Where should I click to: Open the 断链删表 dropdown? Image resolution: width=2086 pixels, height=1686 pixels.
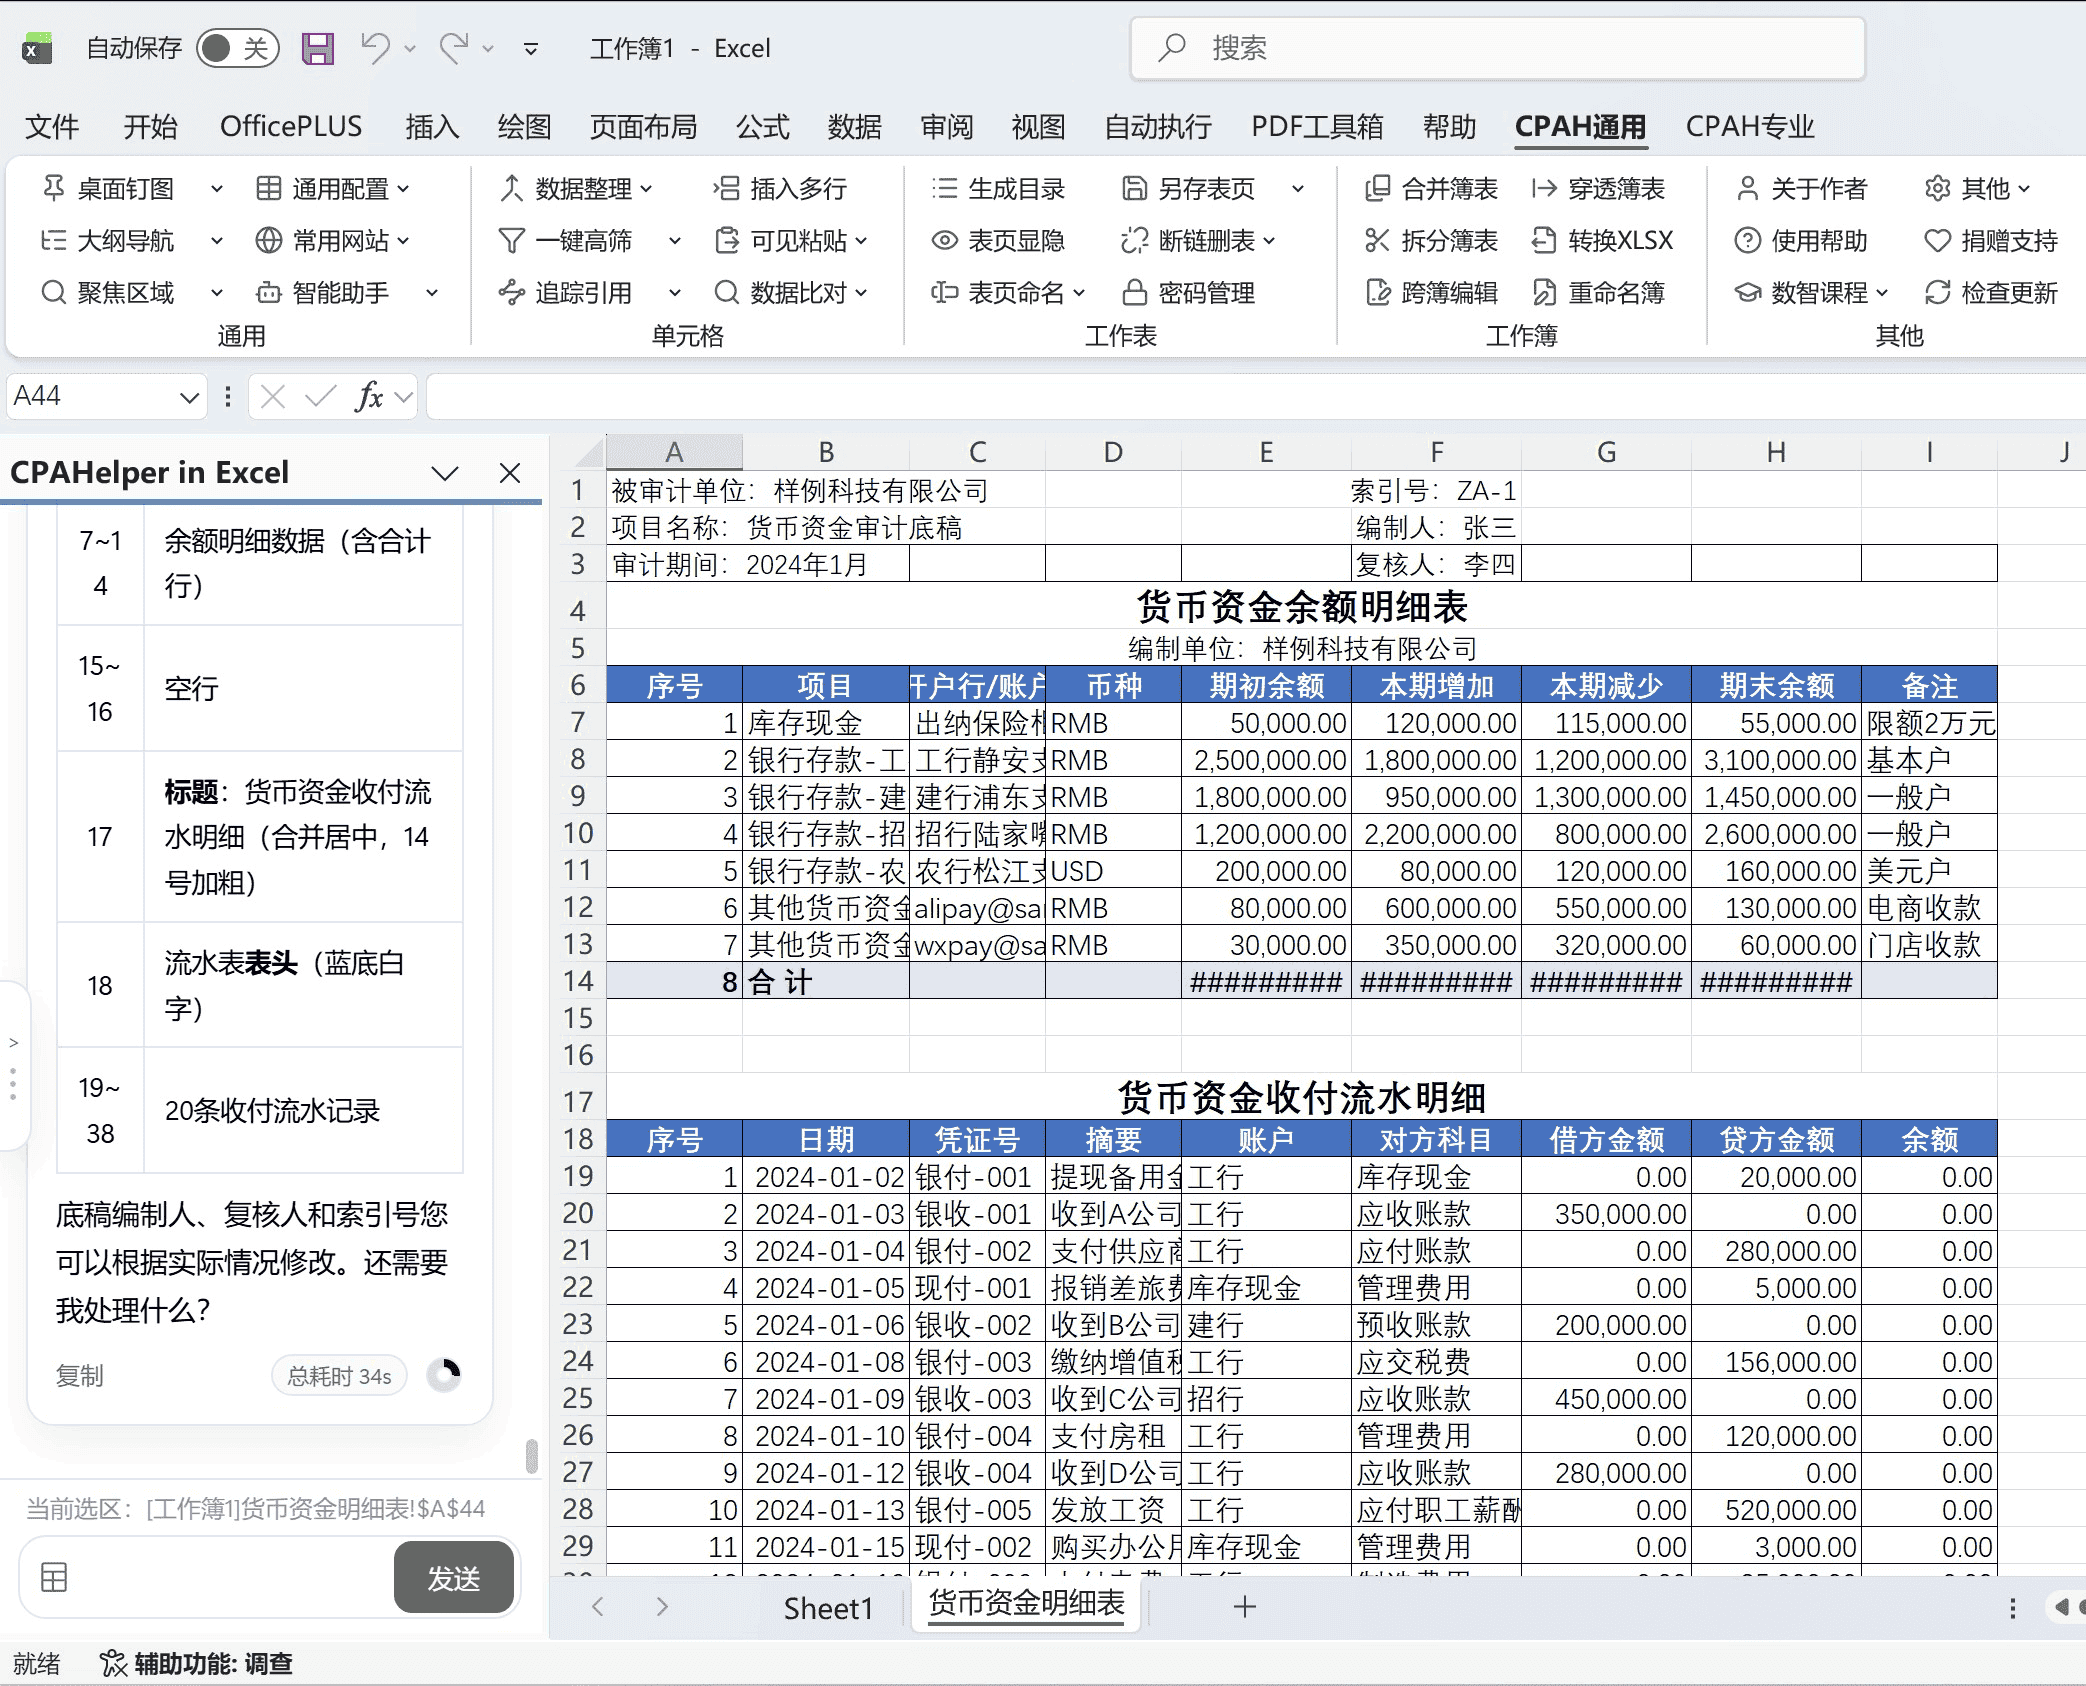(1199, 240)
